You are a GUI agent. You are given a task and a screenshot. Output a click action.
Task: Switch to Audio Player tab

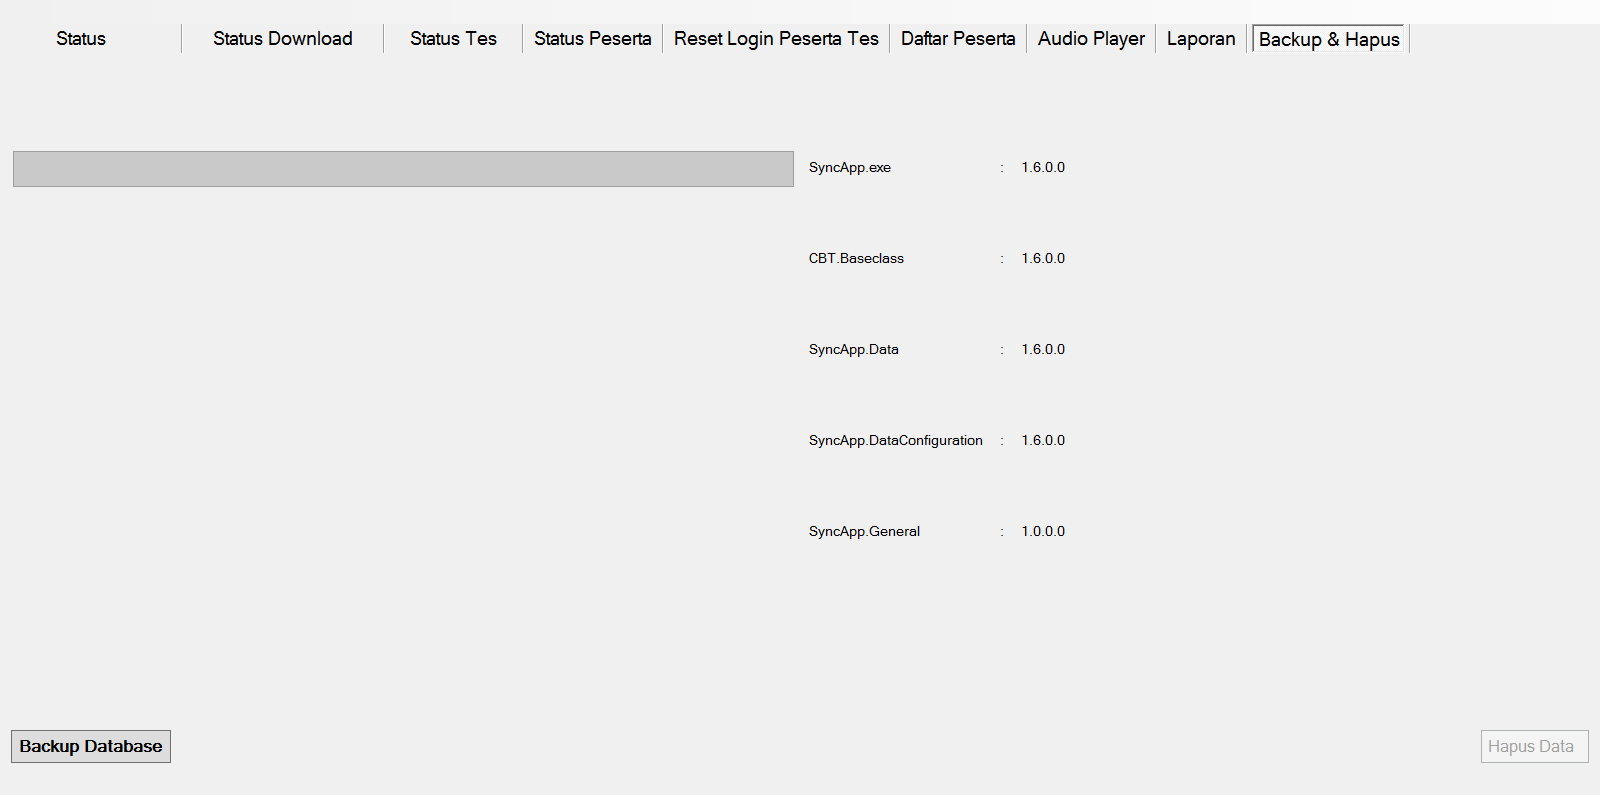coord(1091,39)
